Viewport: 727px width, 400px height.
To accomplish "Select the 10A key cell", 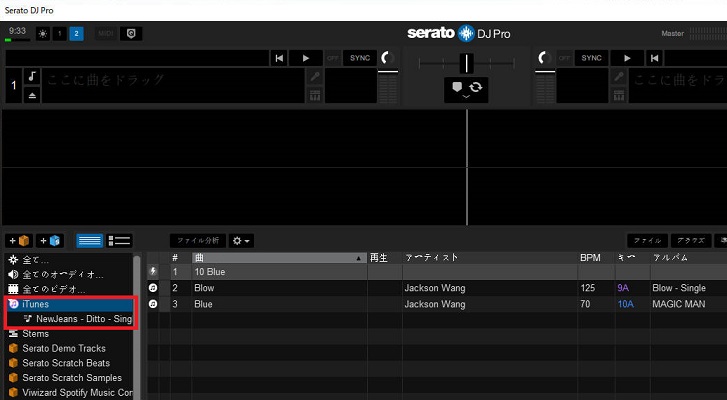I will pos(625,304).
